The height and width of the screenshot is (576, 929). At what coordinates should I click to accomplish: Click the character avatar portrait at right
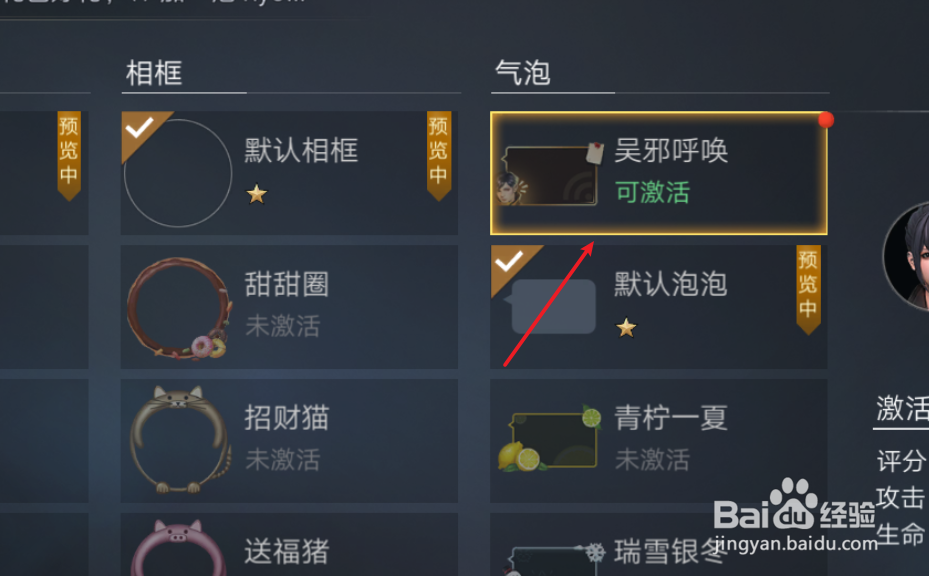point(906,256)
